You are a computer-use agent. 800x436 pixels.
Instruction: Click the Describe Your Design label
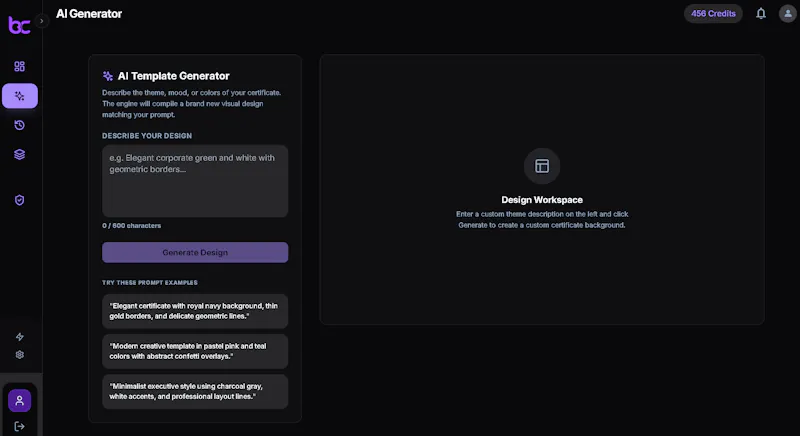147,136
